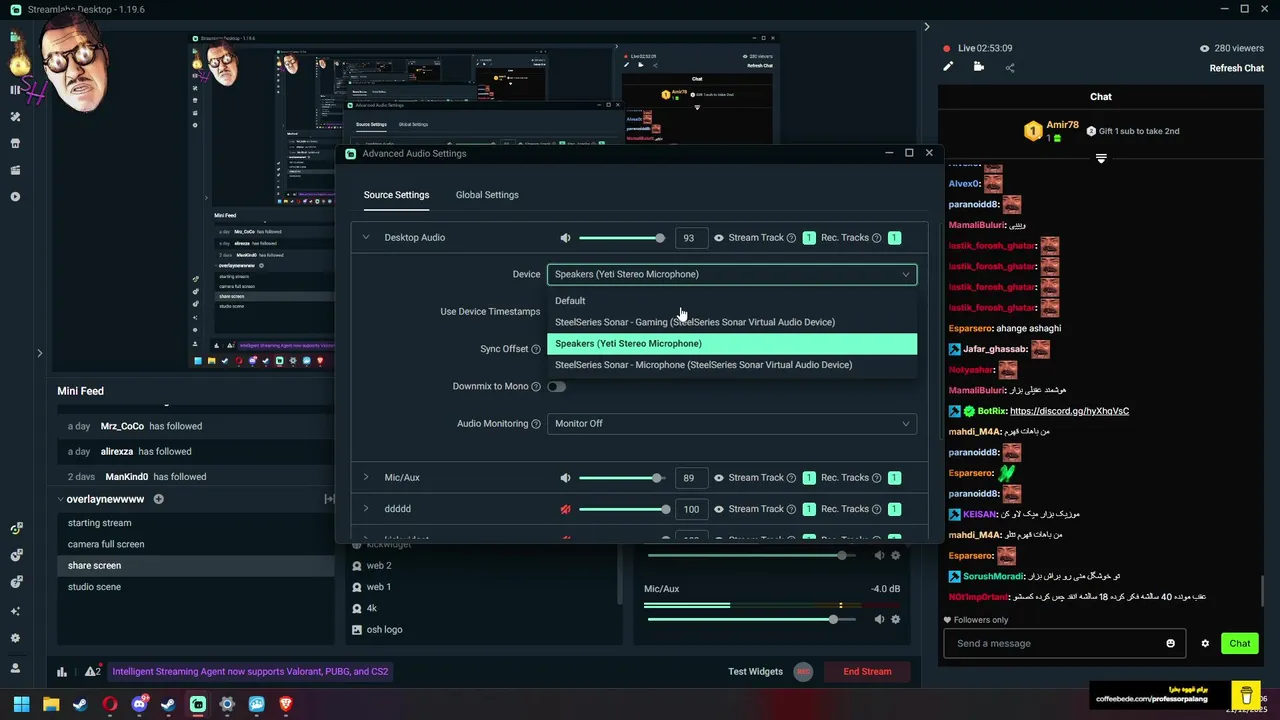Viewport: 1280px width, 720px height.
Task: Switch to Source Settings tab
Action: click(396, 195)
